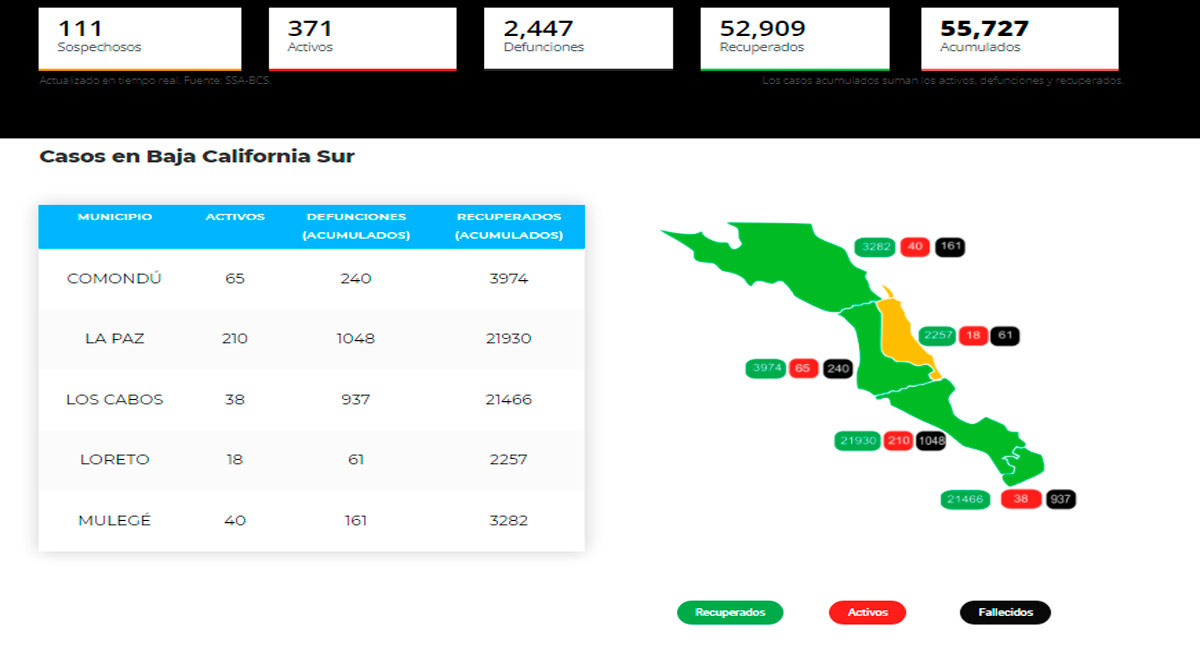This screenshot has height=666, width=1200.
Task: Select the Activos card showing 371
Action: click(x=363, y=39)
